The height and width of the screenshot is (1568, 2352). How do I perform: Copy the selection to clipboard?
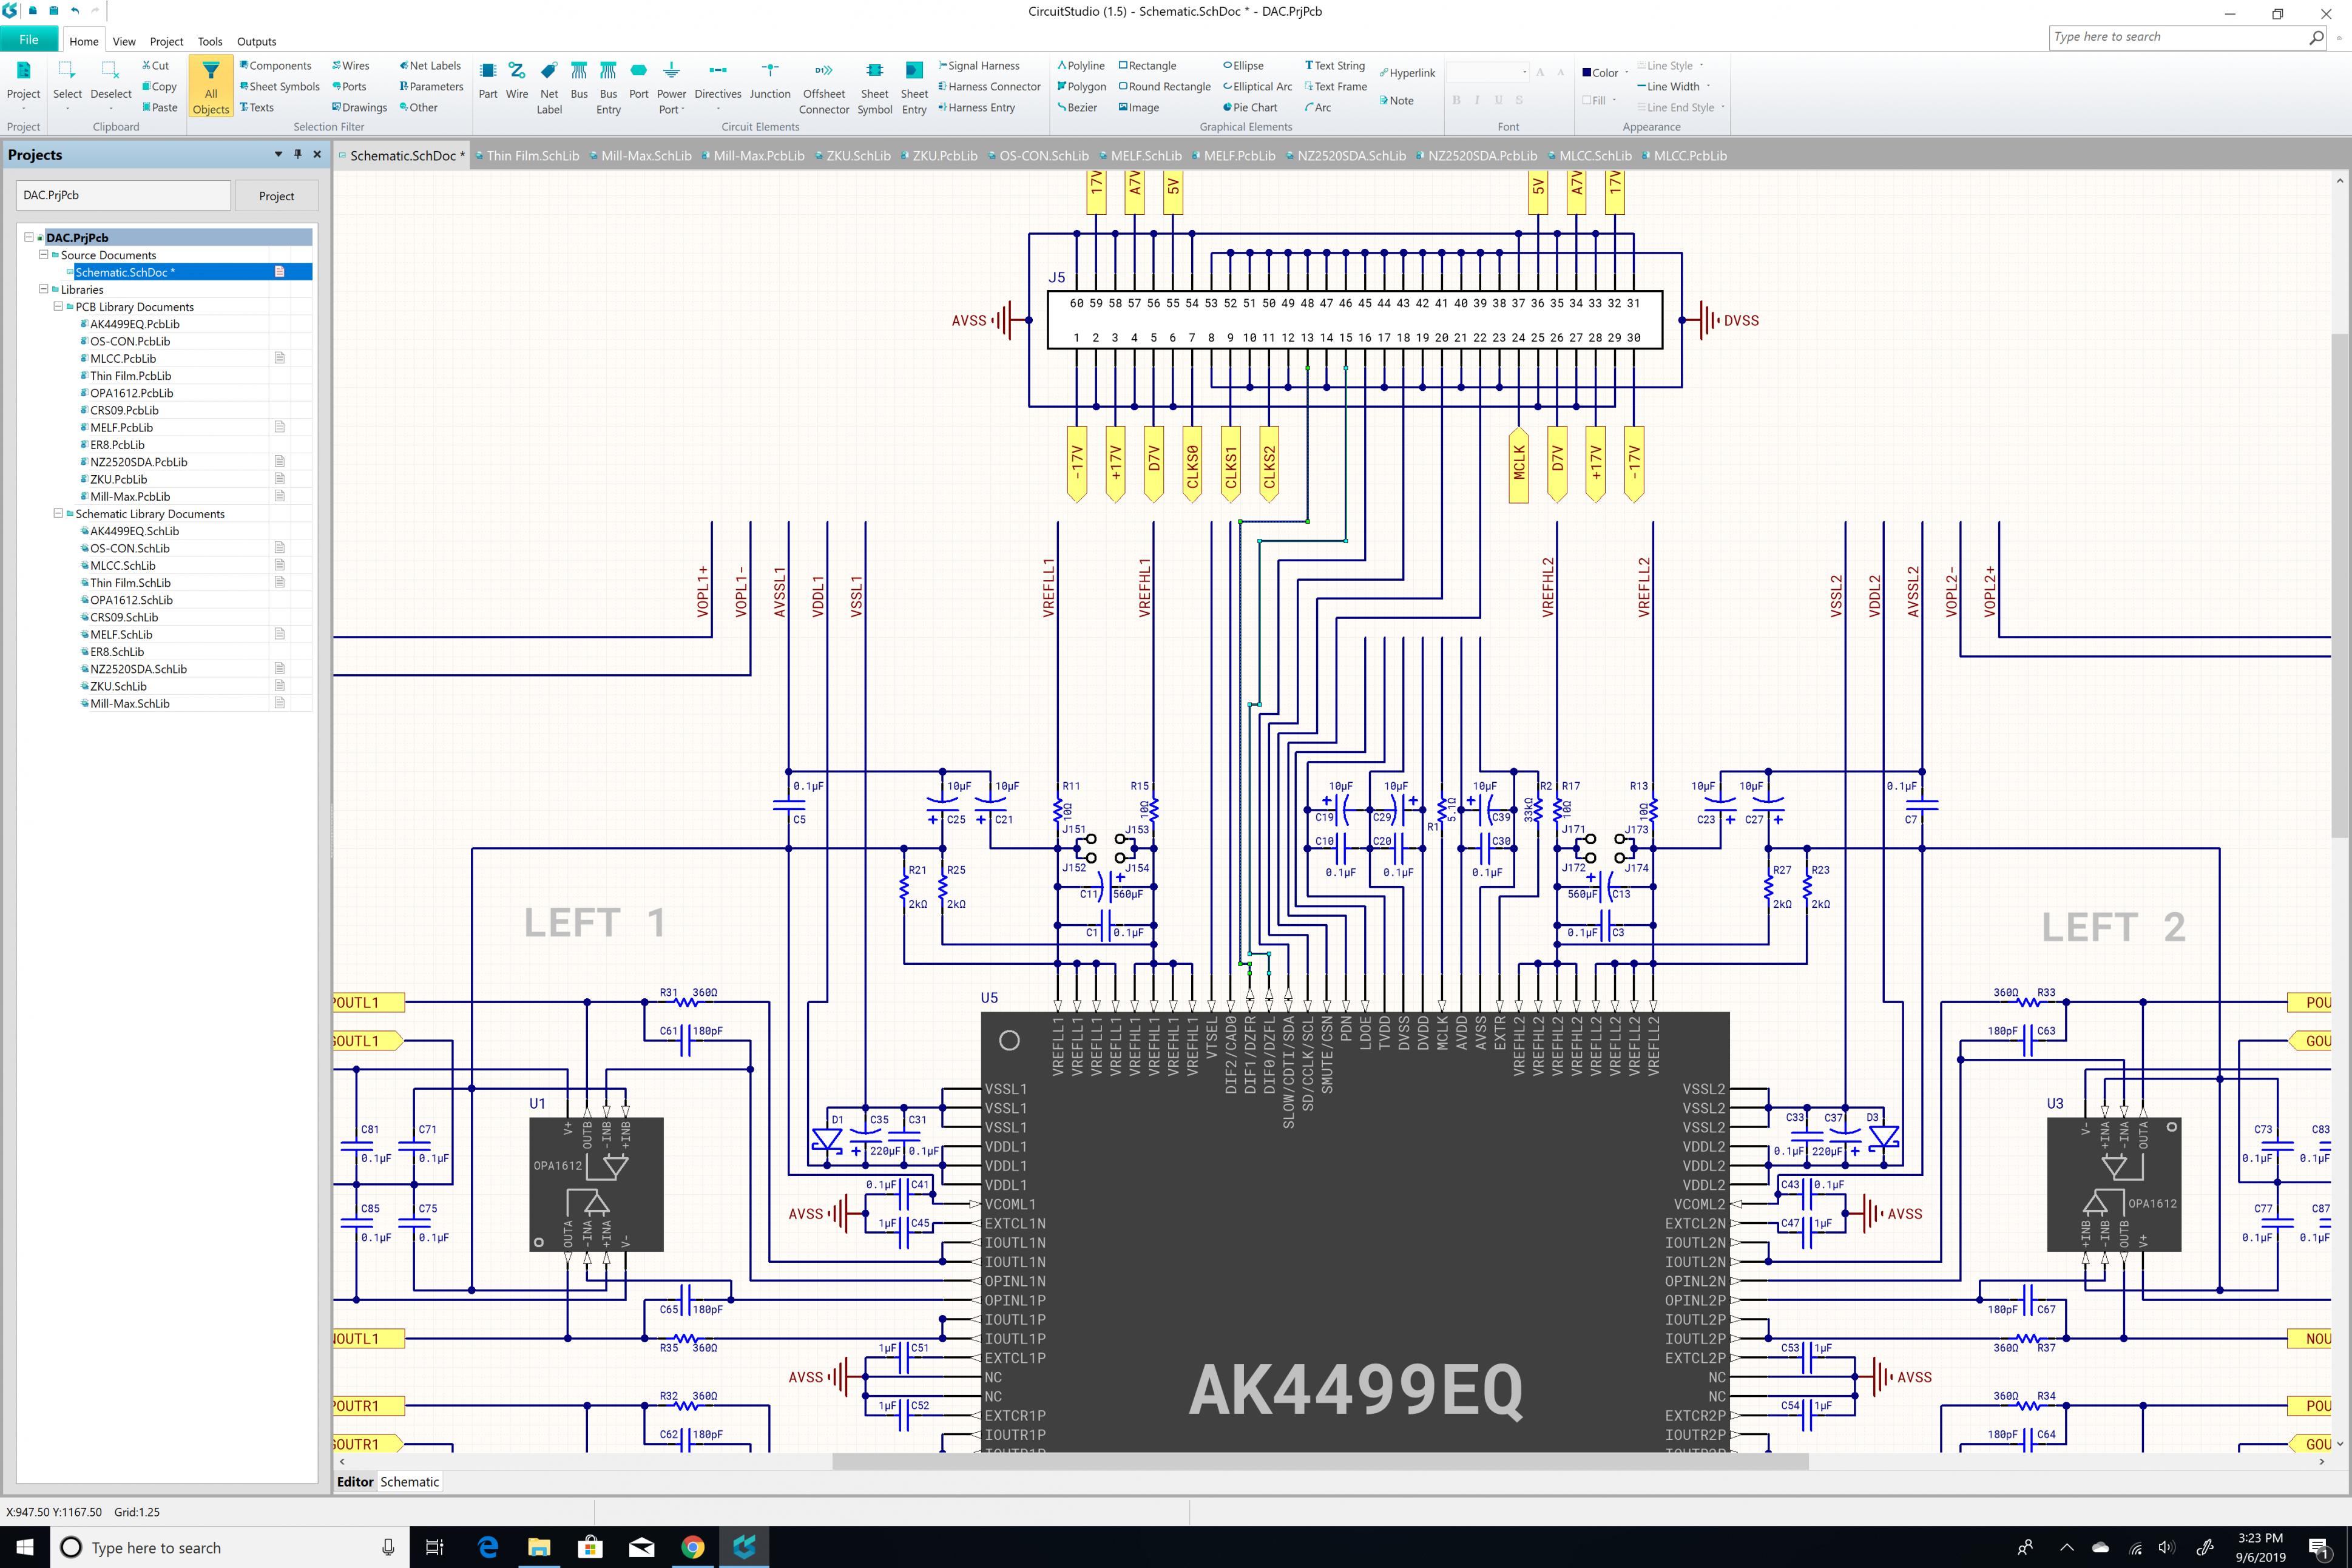tap(159, 87)
